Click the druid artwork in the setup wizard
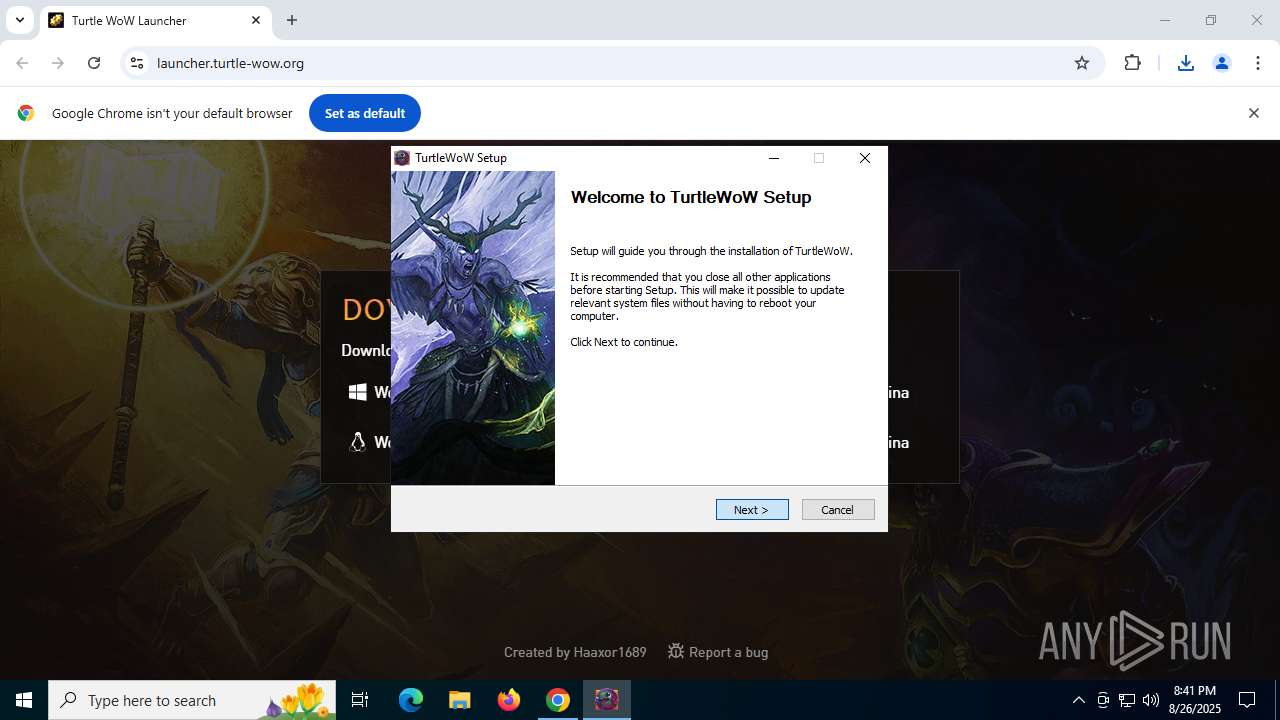This screenshot has height=720, width=1280. [473, 328]
